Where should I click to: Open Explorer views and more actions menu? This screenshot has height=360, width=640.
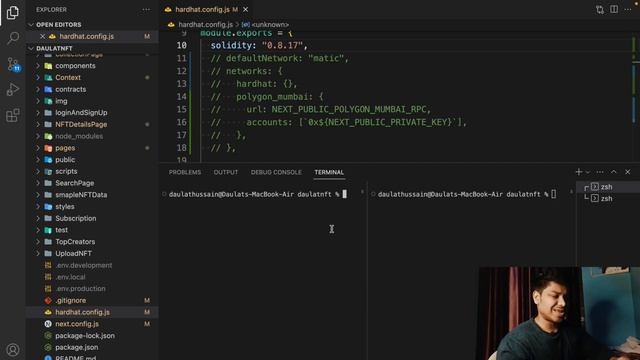[146, 9]
